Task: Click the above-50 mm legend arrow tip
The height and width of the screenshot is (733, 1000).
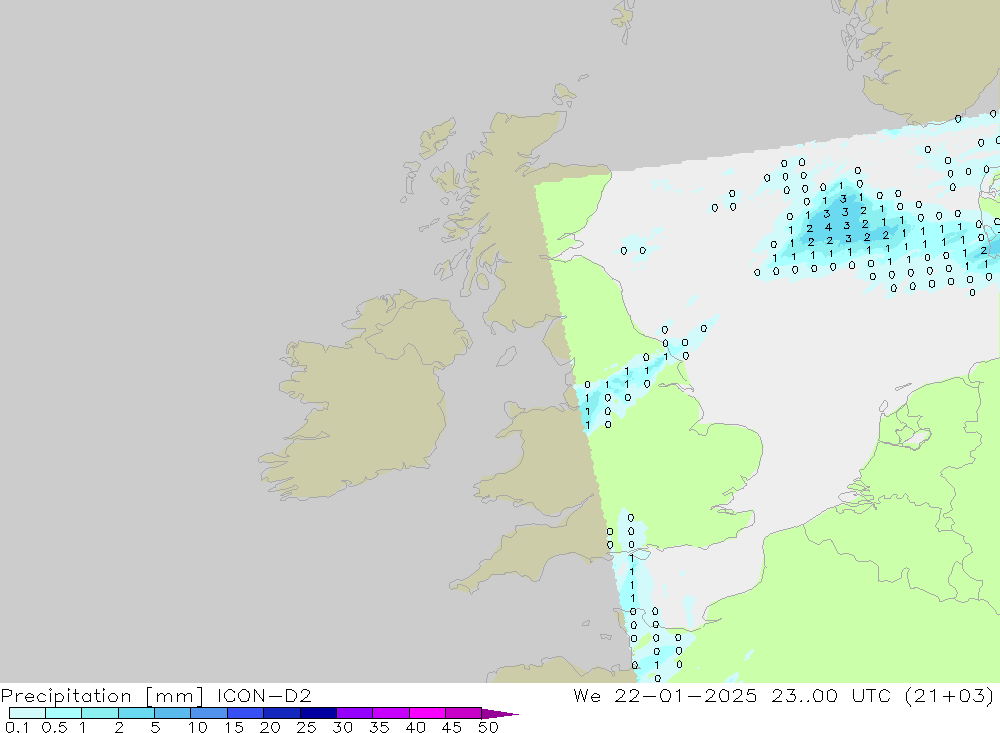Action: pyautogui.click(x=500, y=714)
